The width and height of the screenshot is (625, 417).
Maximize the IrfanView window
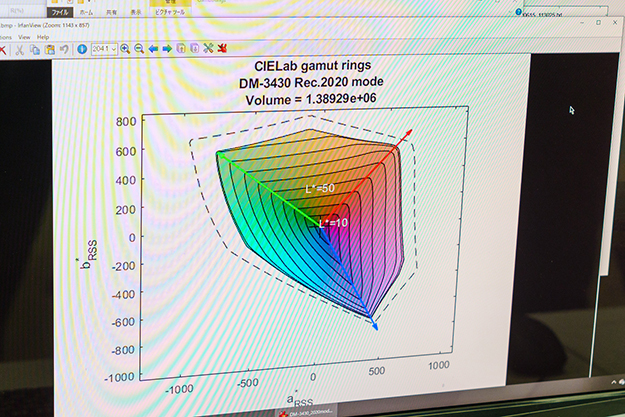598,22
